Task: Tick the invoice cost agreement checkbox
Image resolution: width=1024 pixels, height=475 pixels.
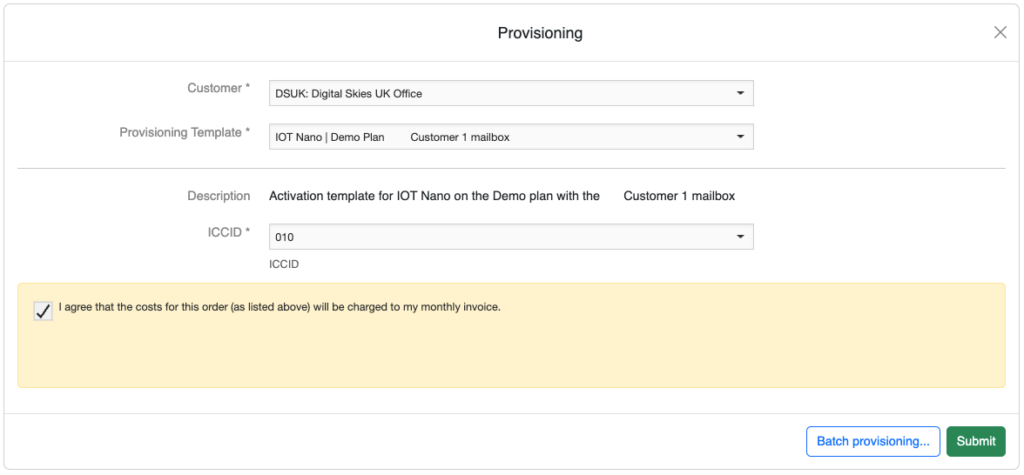Action: [x=43, y=310]
